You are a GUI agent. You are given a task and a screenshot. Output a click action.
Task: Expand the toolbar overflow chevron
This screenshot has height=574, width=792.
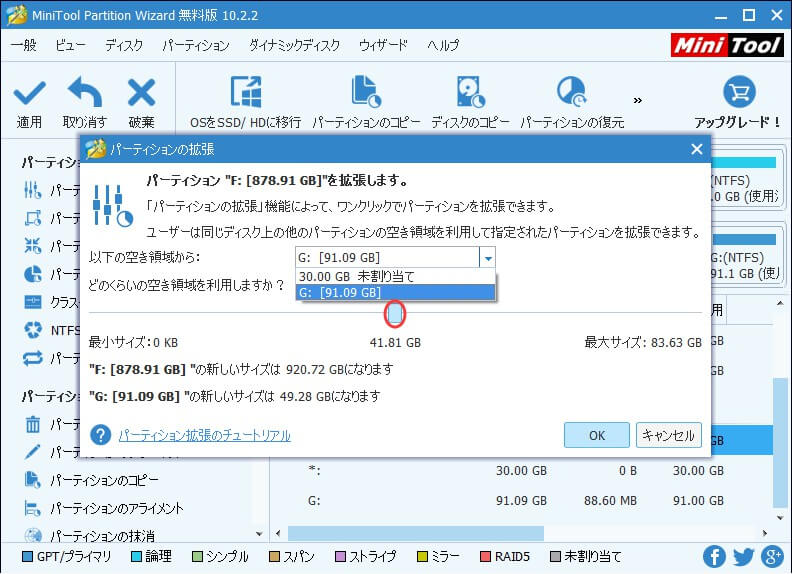point(638,101)
